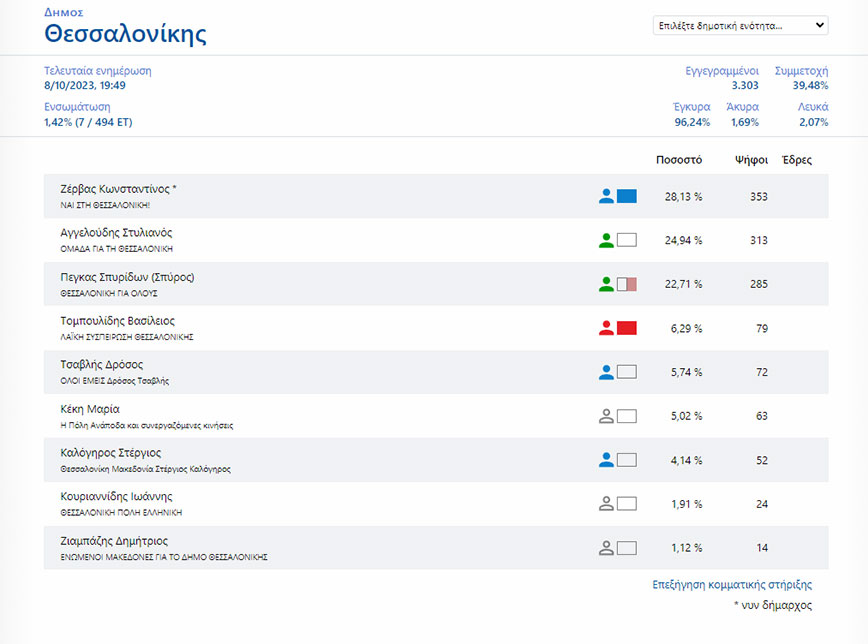Click the red person icon for Τρεμπουλίδης Βασίλειος
Viewport: 868px width, 644px height.
tap(606, 328)
